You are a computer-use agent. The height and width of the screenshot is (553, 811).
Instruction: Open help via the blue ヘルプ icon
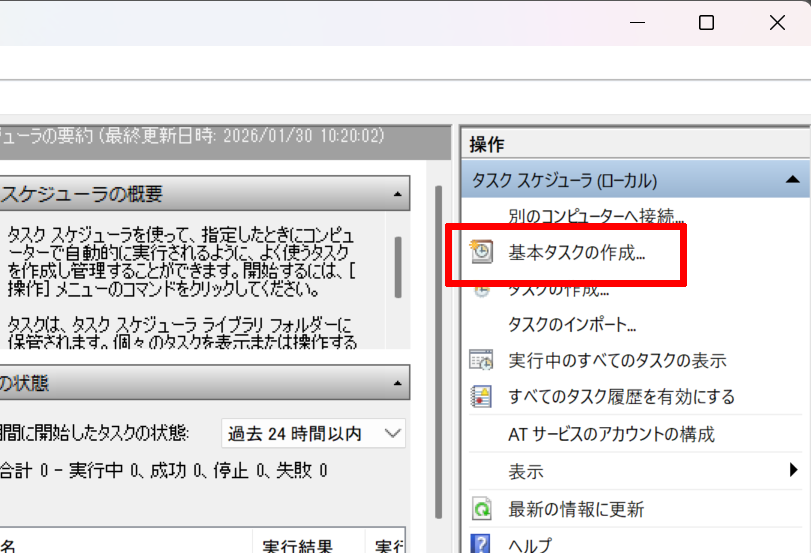pyautogui.click(x=481, y=543)
